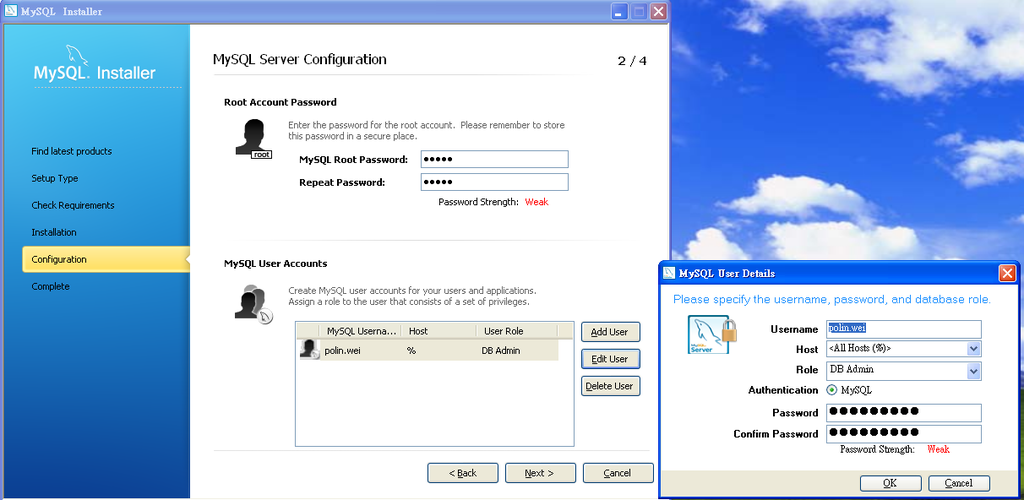
Task: Click the MySQL user accounts group icon
Action: click(253, 304)
